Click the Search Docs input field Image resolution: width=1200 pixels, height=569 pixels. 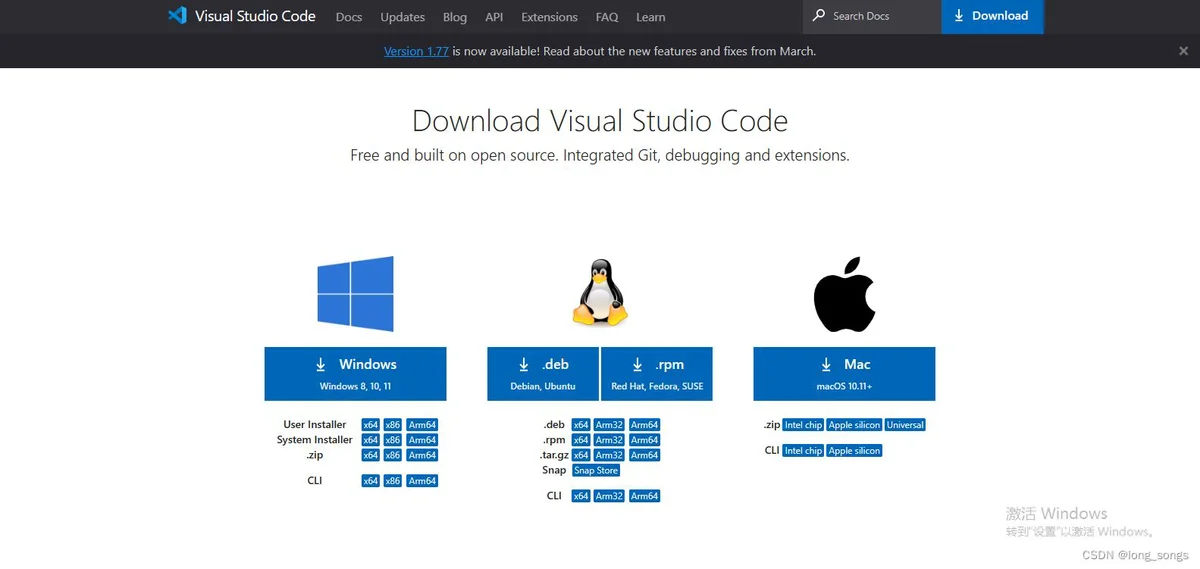click(x=872, y=16)
